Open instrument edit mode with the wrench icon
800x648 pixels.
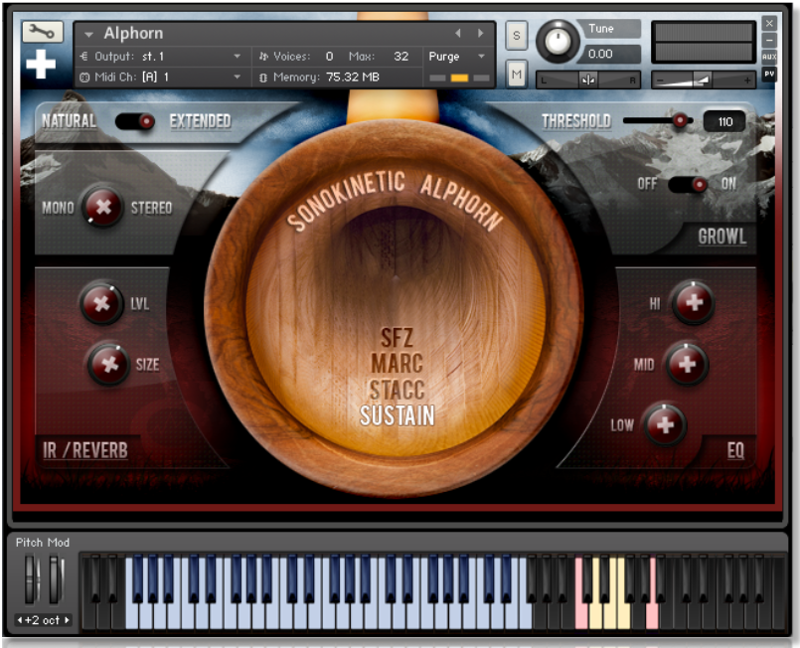click(x=42, y=32)
